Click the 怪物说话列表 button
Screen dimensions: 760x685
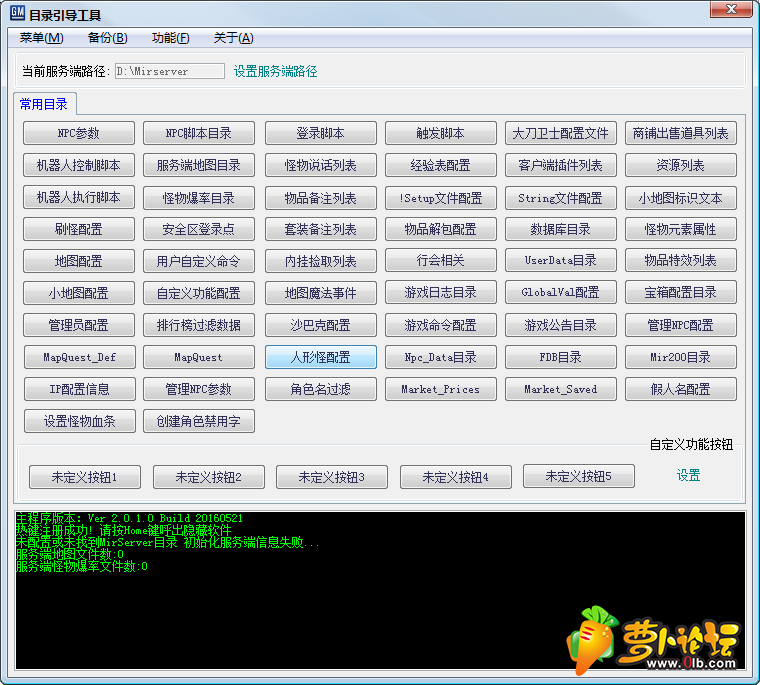[x=320, y=165]
